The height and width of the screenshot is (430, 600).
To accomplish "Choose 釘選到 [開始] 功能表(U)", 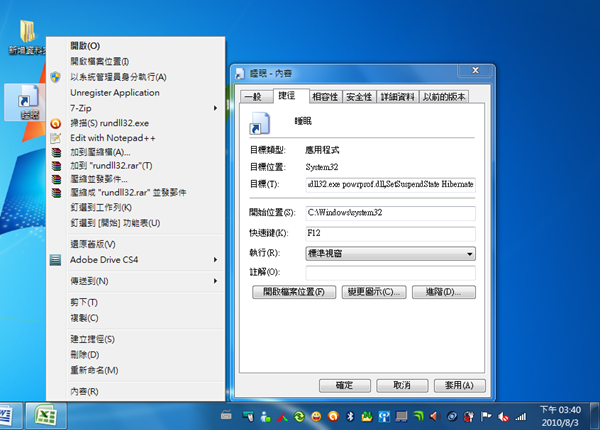I will [135, 223].
